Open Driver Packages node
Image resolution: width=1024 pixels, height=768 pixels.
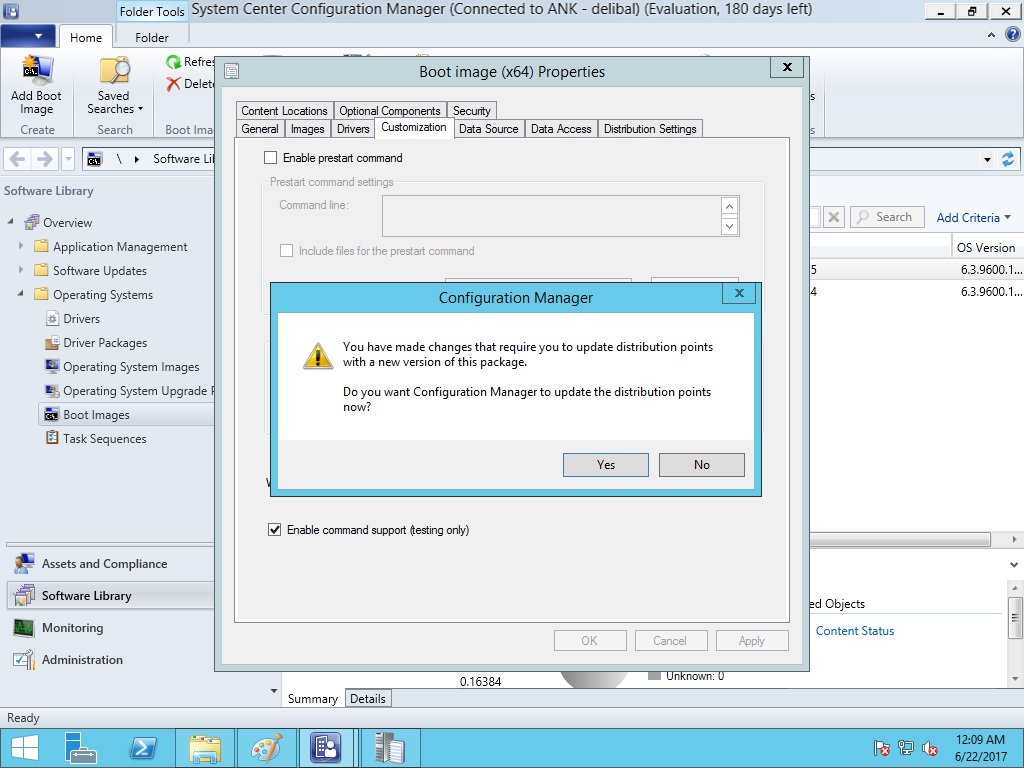point(105,343)
